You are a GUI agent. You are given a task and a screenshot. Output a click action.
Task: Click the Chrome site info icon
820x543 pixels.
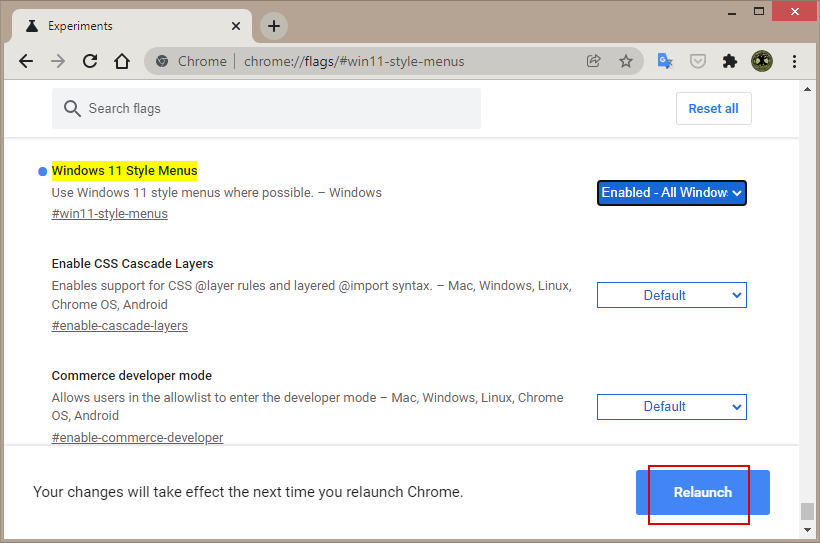pyautogui.click(x=162, y=61)
